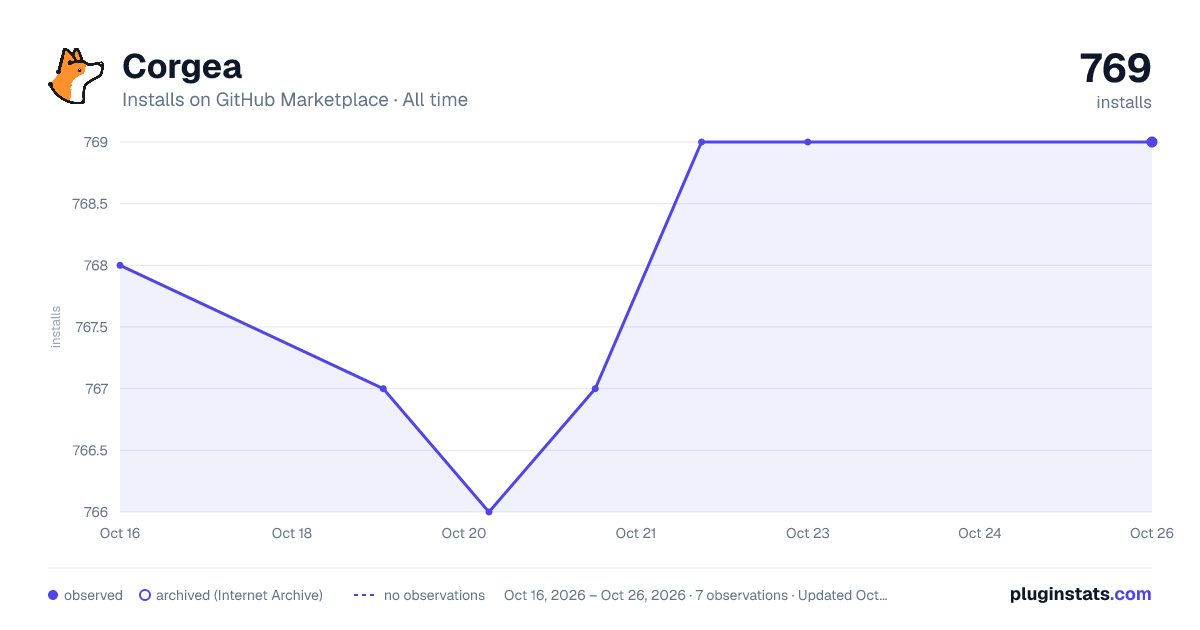Image resolution: width=1200 pixels, height=630 pixels.
Task: Click the 'observed' legend label
Action: click(x=93, y=595)
